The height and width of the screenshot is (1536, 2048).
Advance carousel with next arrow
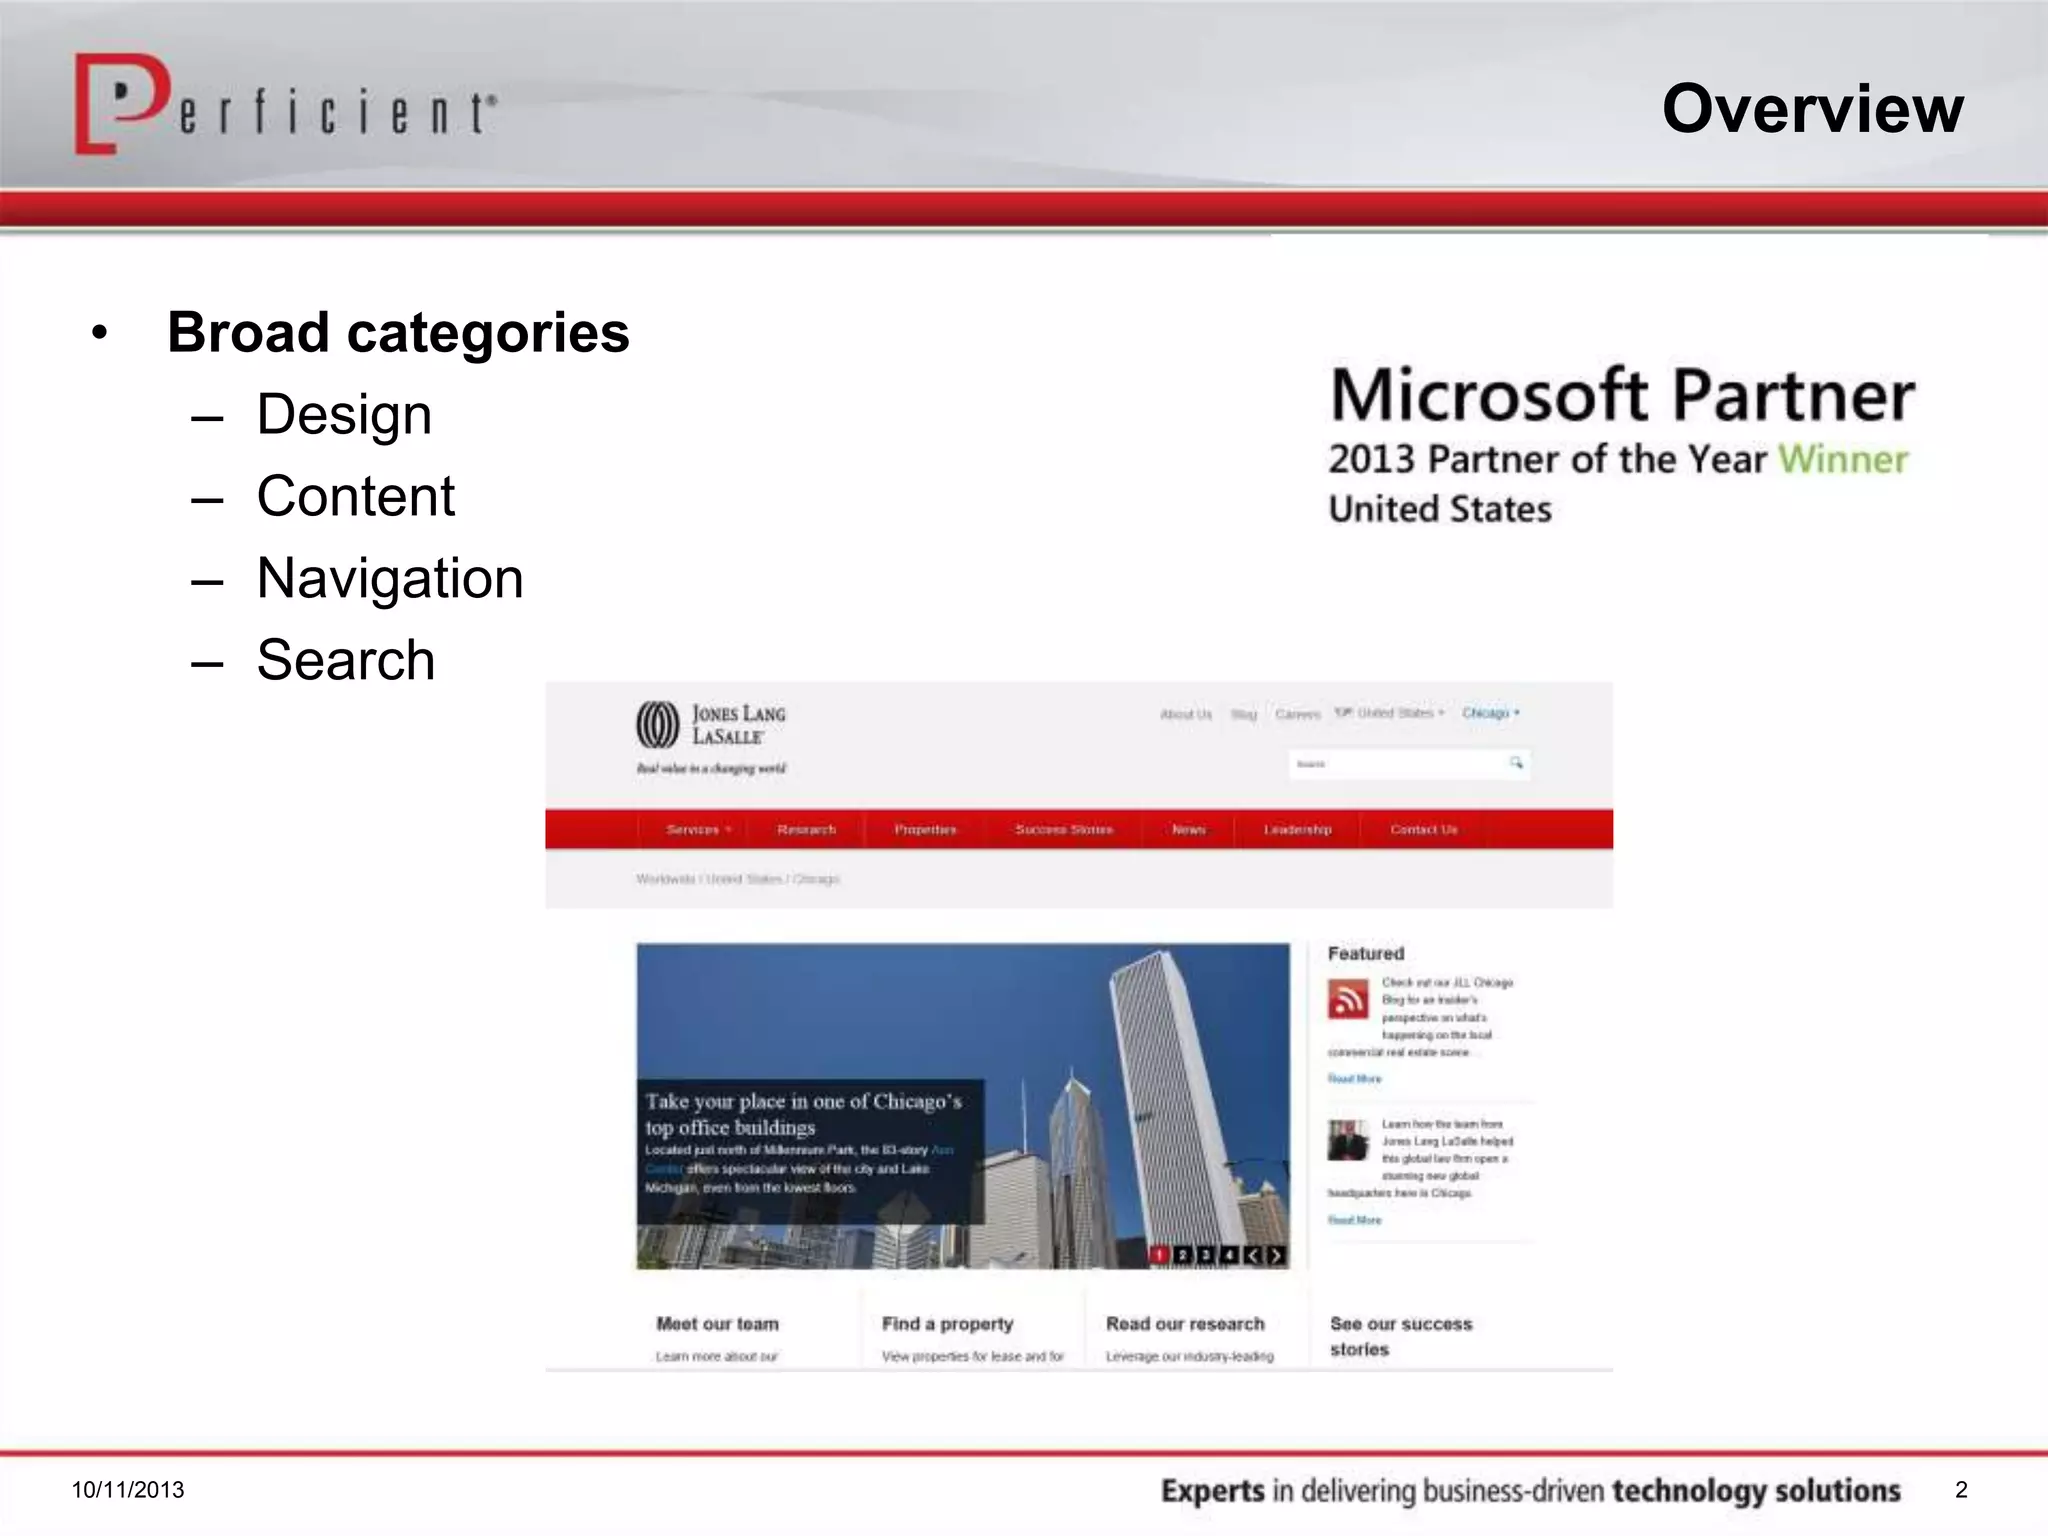click(1277, 1255)
